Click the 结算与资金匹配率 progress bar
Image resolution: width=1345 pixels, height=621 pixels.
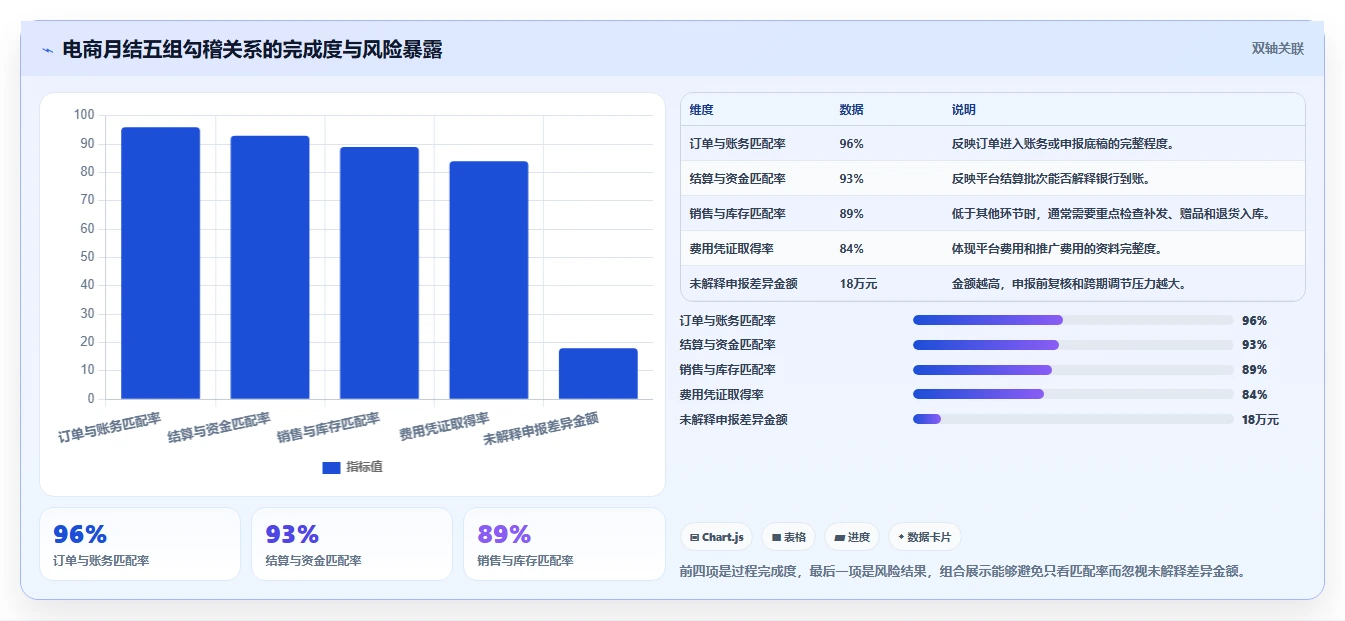tap(1073, 345)
